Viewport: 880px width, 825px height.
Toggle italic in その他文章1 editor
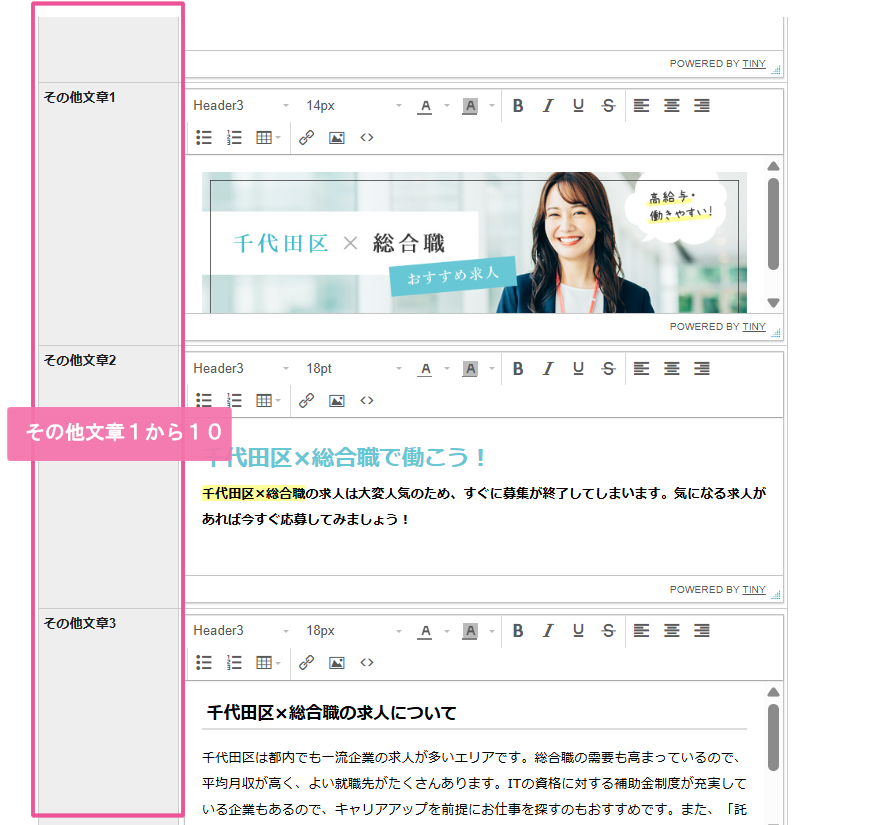[x=548, y=106]
